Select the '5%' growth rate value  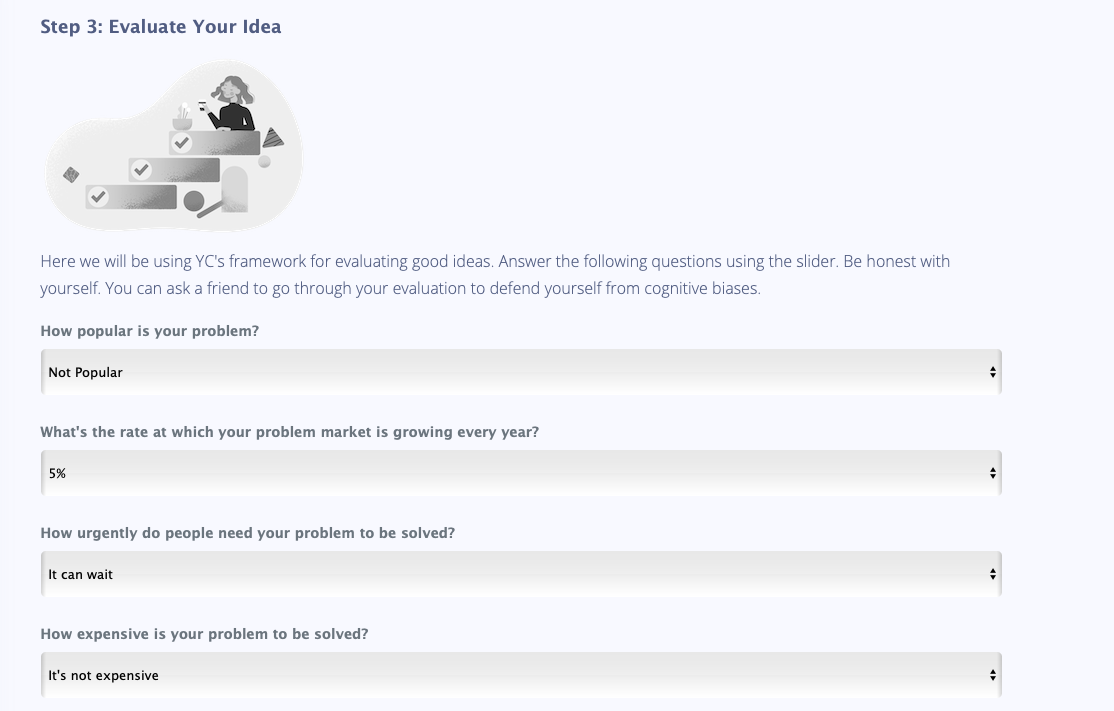tap(57, 472)
